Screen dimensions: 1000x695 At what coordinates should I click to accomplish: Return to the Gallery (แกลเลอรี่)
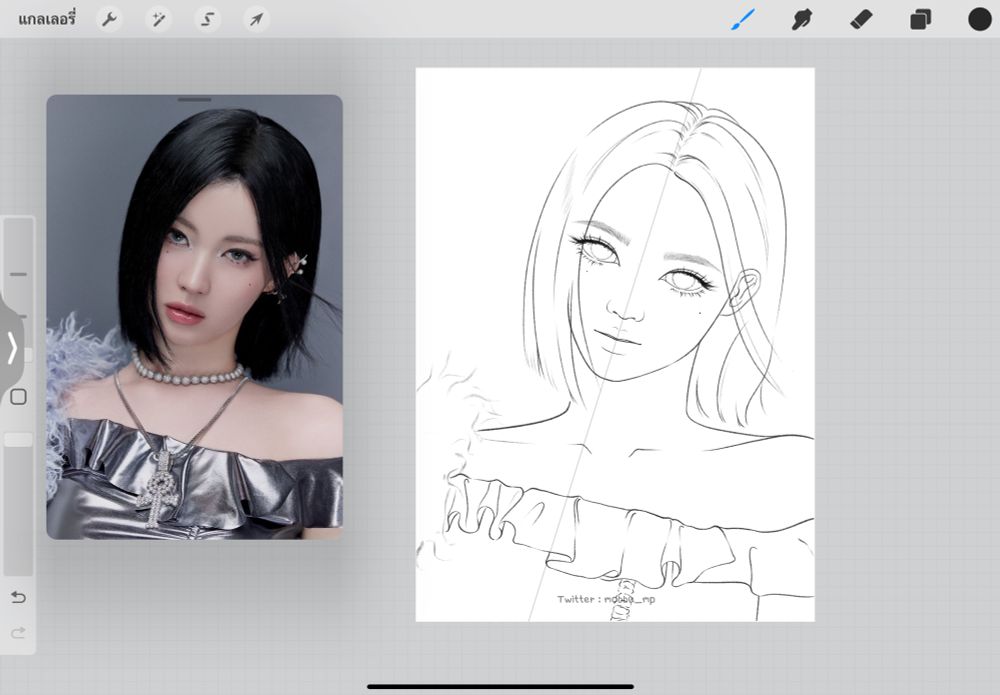47,19
